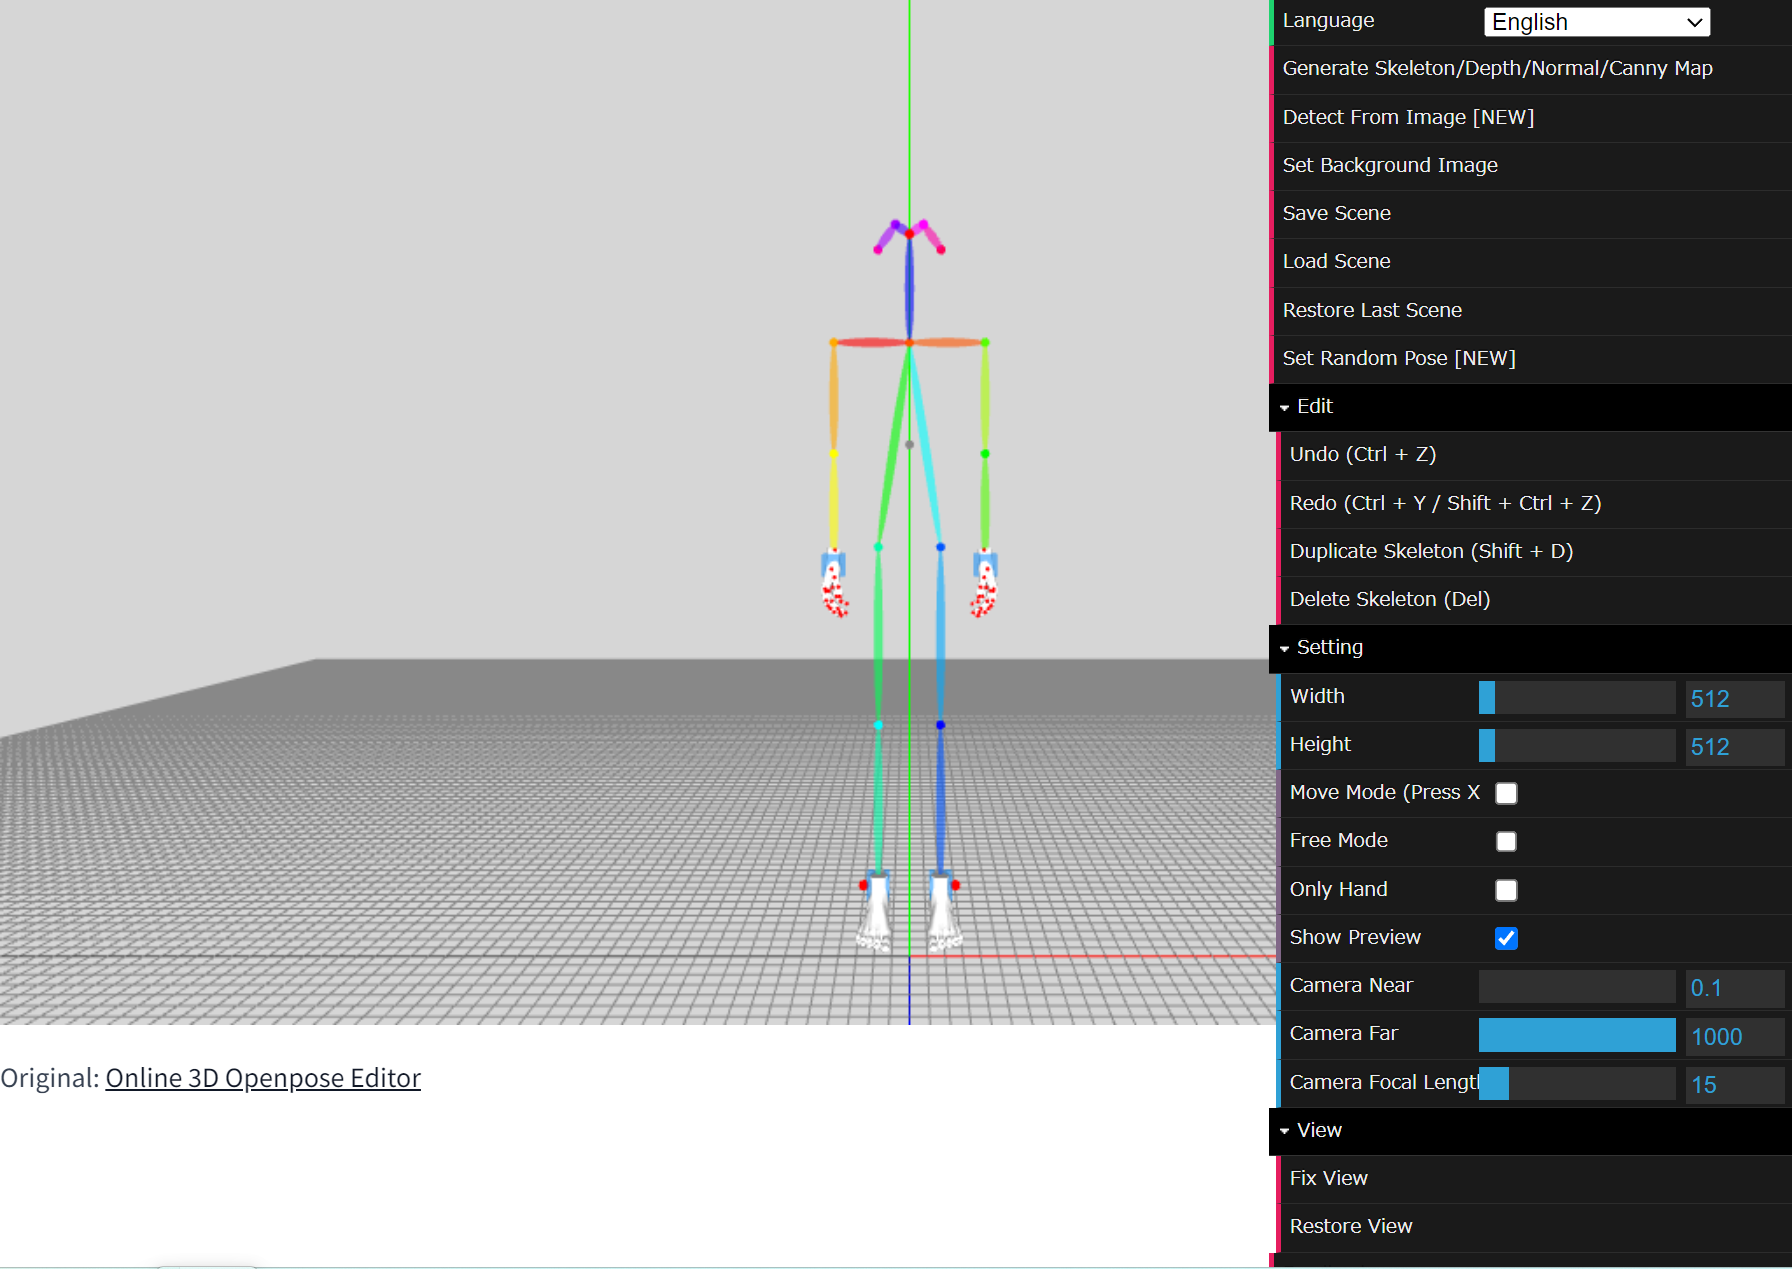Toggle Only Hand on
Image resolution: width=1792 pixels, height=1269 pixels.
click(x=1506, y=890)
